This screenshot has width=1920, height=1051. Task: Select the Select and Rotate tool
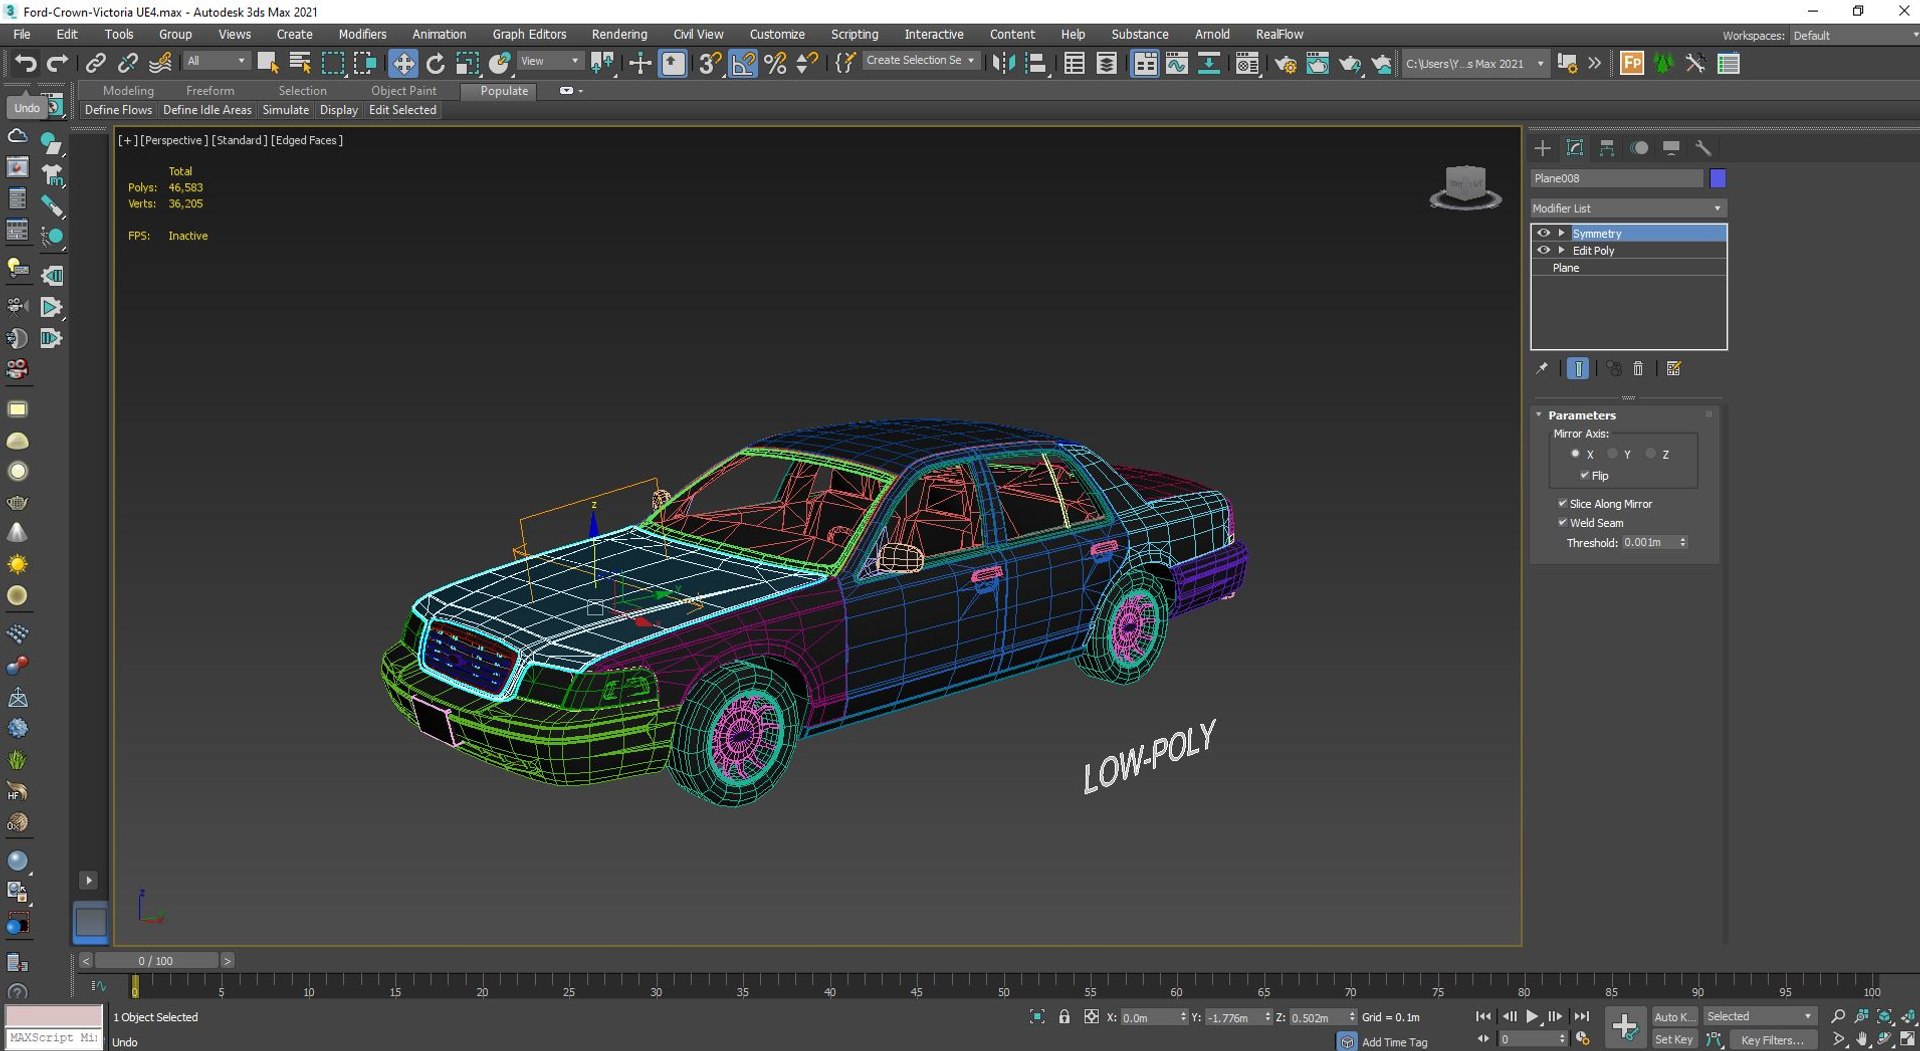[x=435, y=63]
